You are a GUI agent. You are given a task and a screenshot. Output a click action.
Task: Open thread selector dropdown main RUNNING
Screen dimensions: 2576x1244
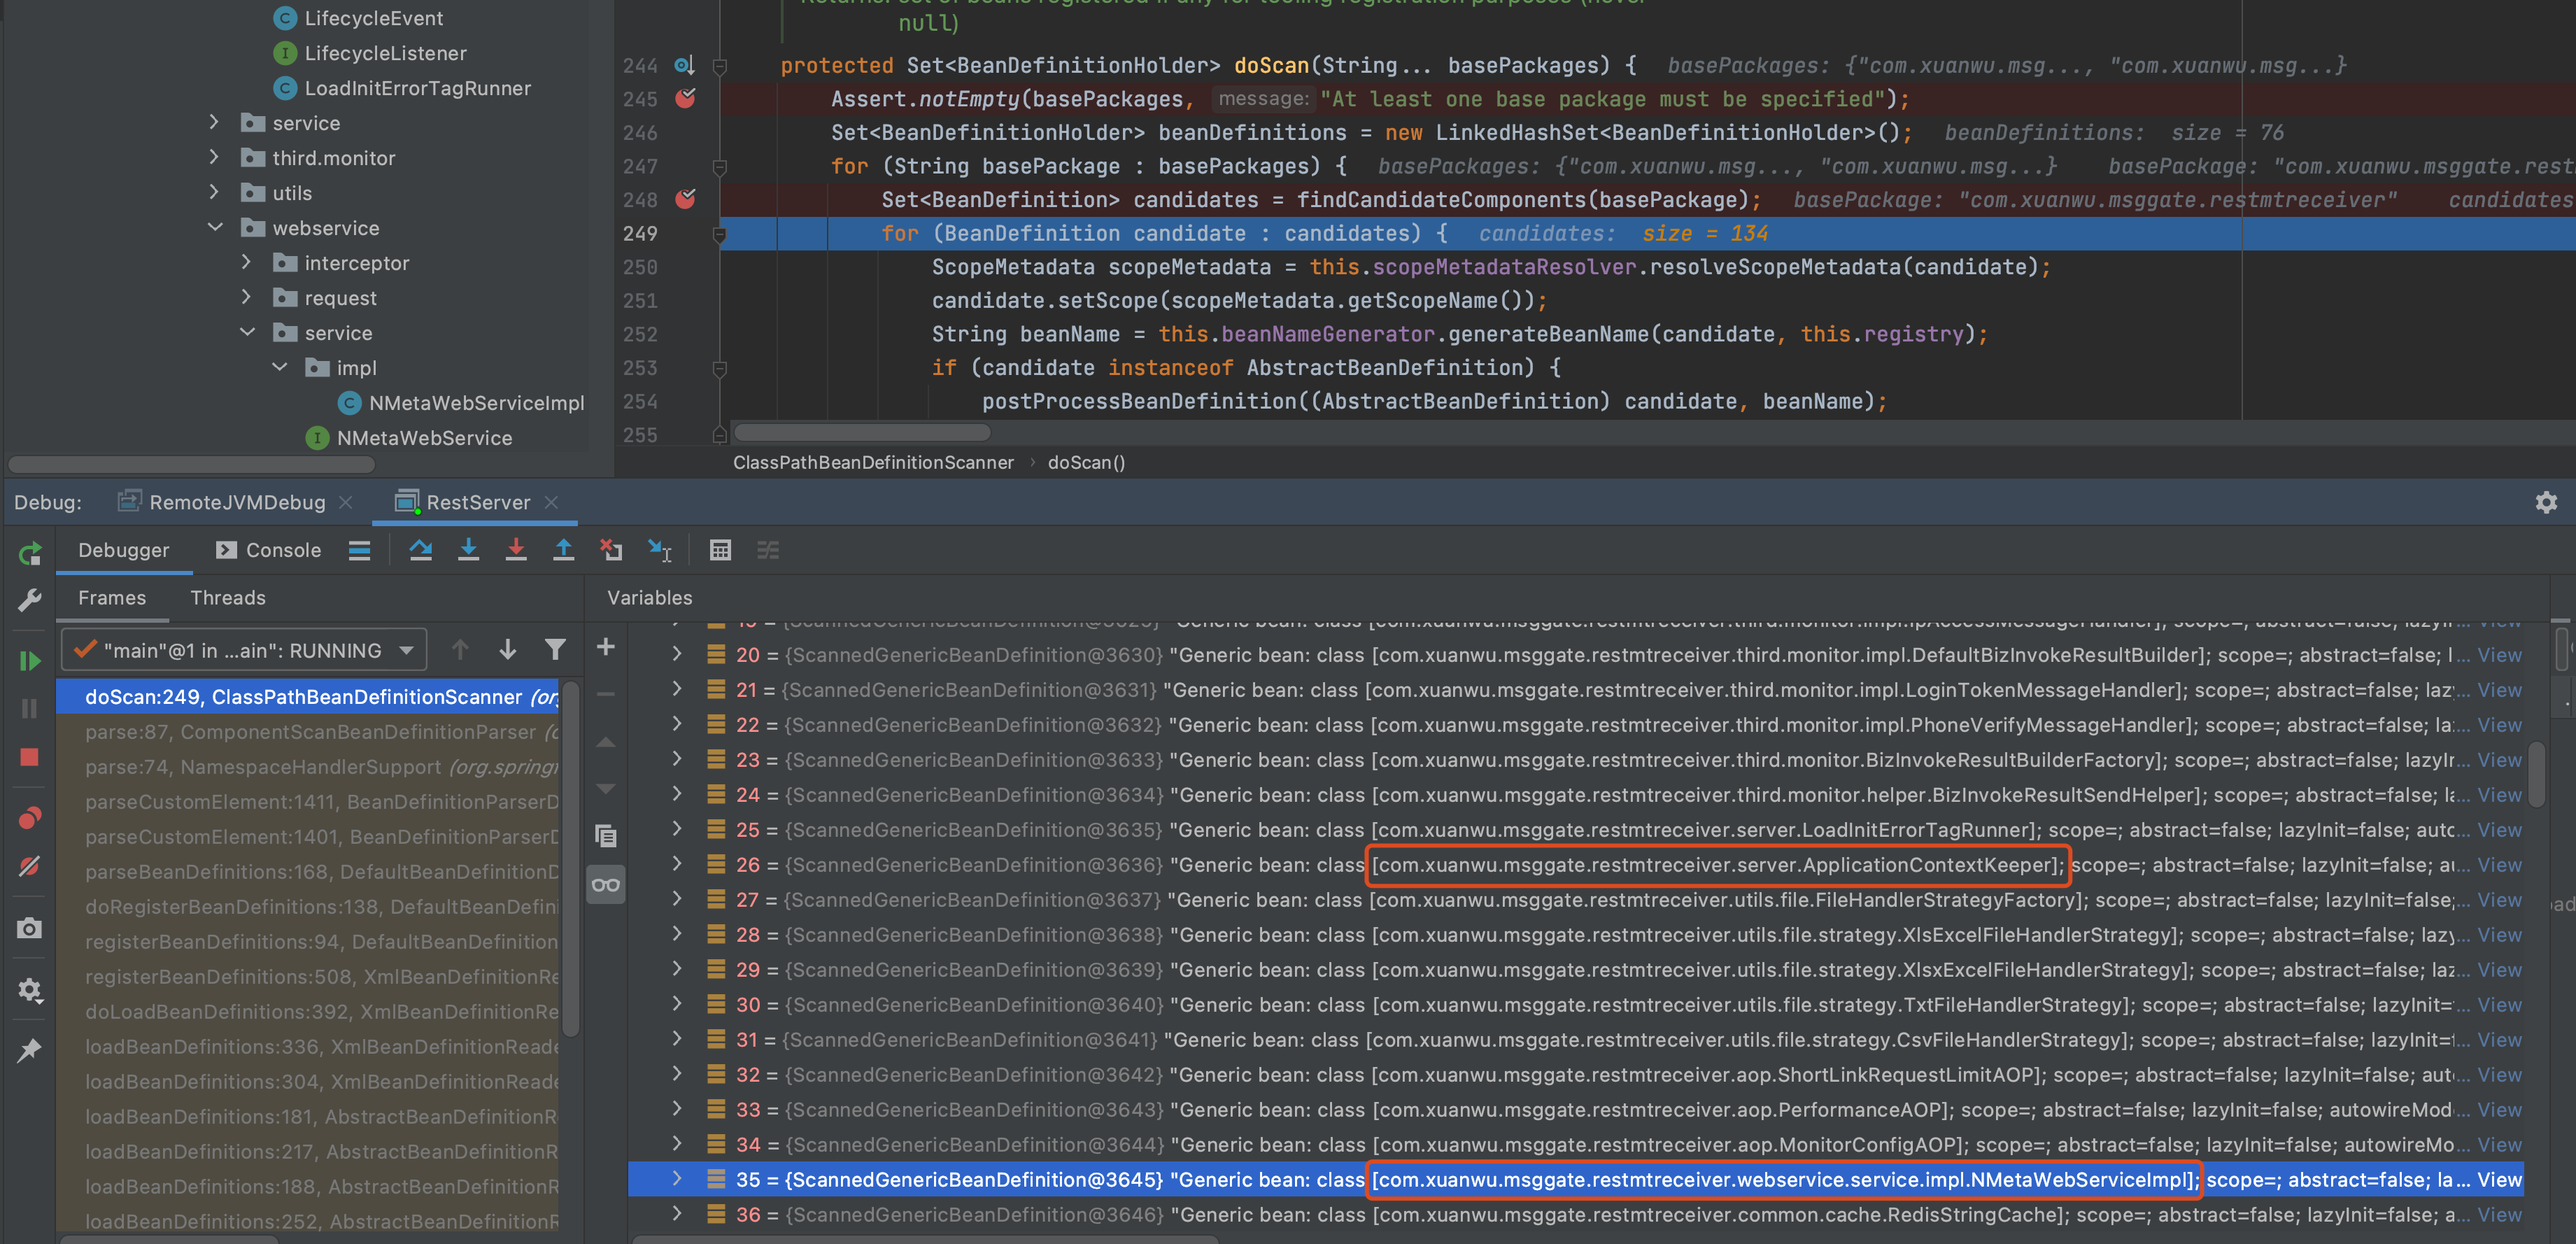[244, 650]
